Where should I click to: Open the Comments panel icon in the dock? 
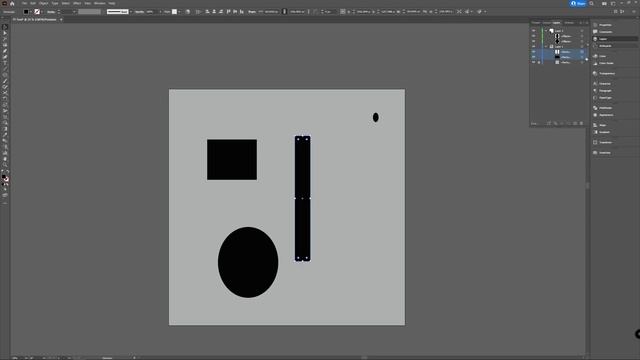point(595,32)
